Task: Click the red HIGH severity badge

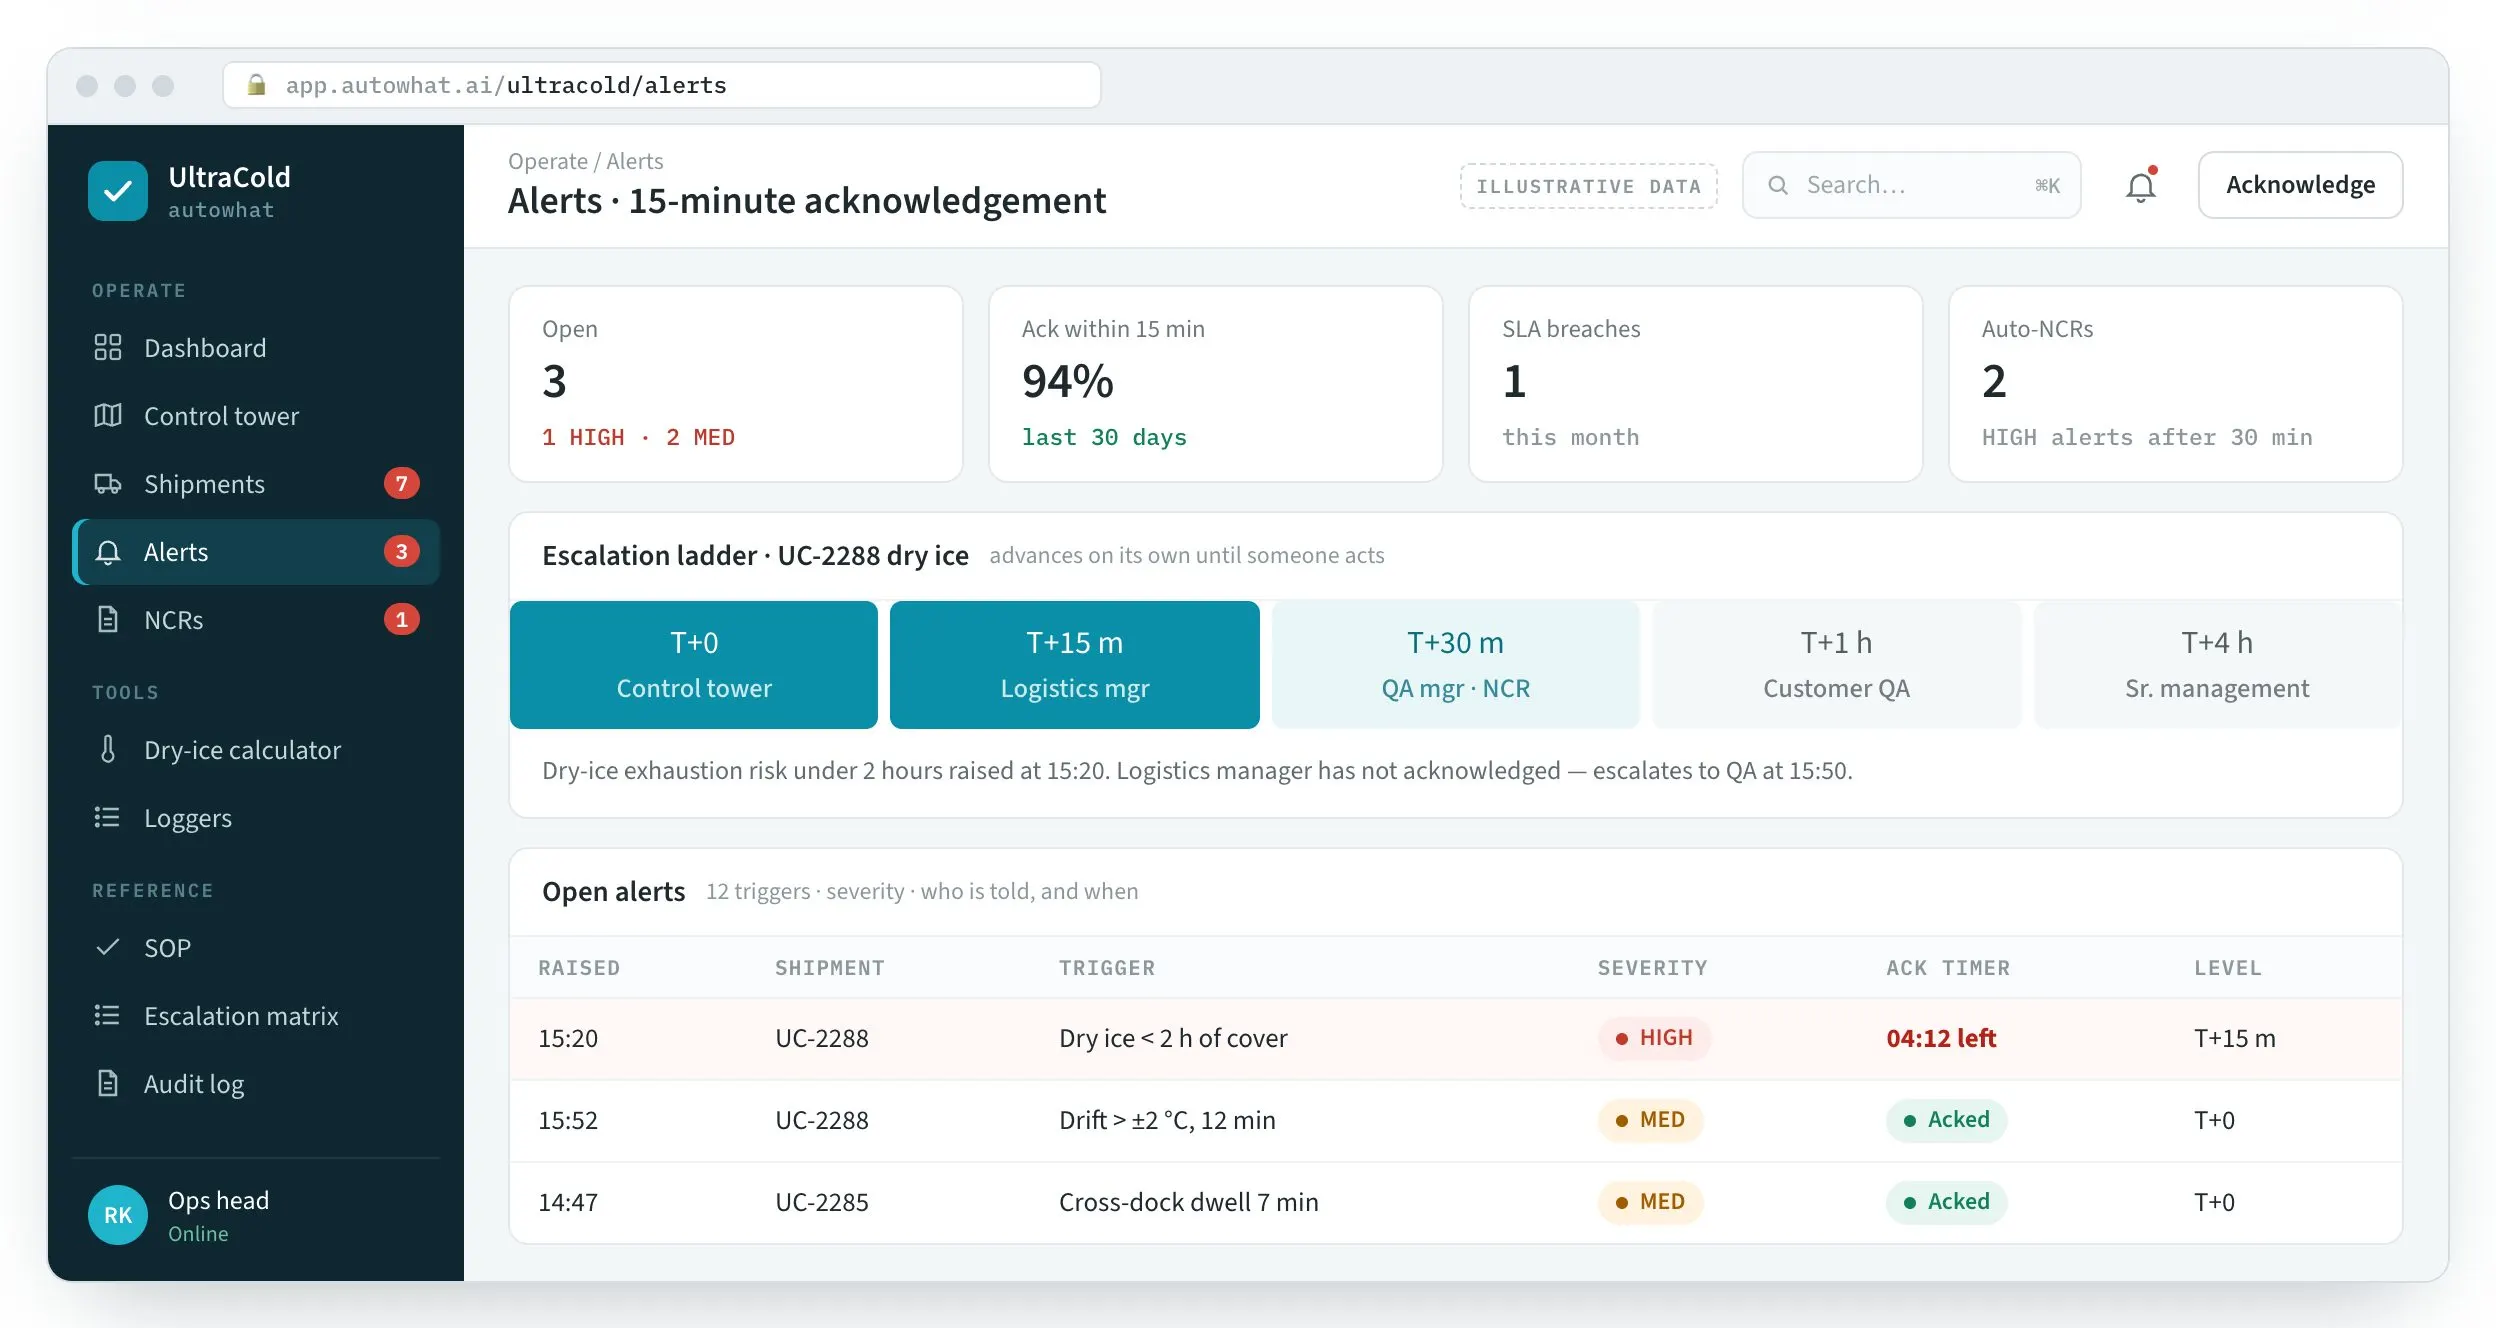Action: [x=1654, y=1038]
